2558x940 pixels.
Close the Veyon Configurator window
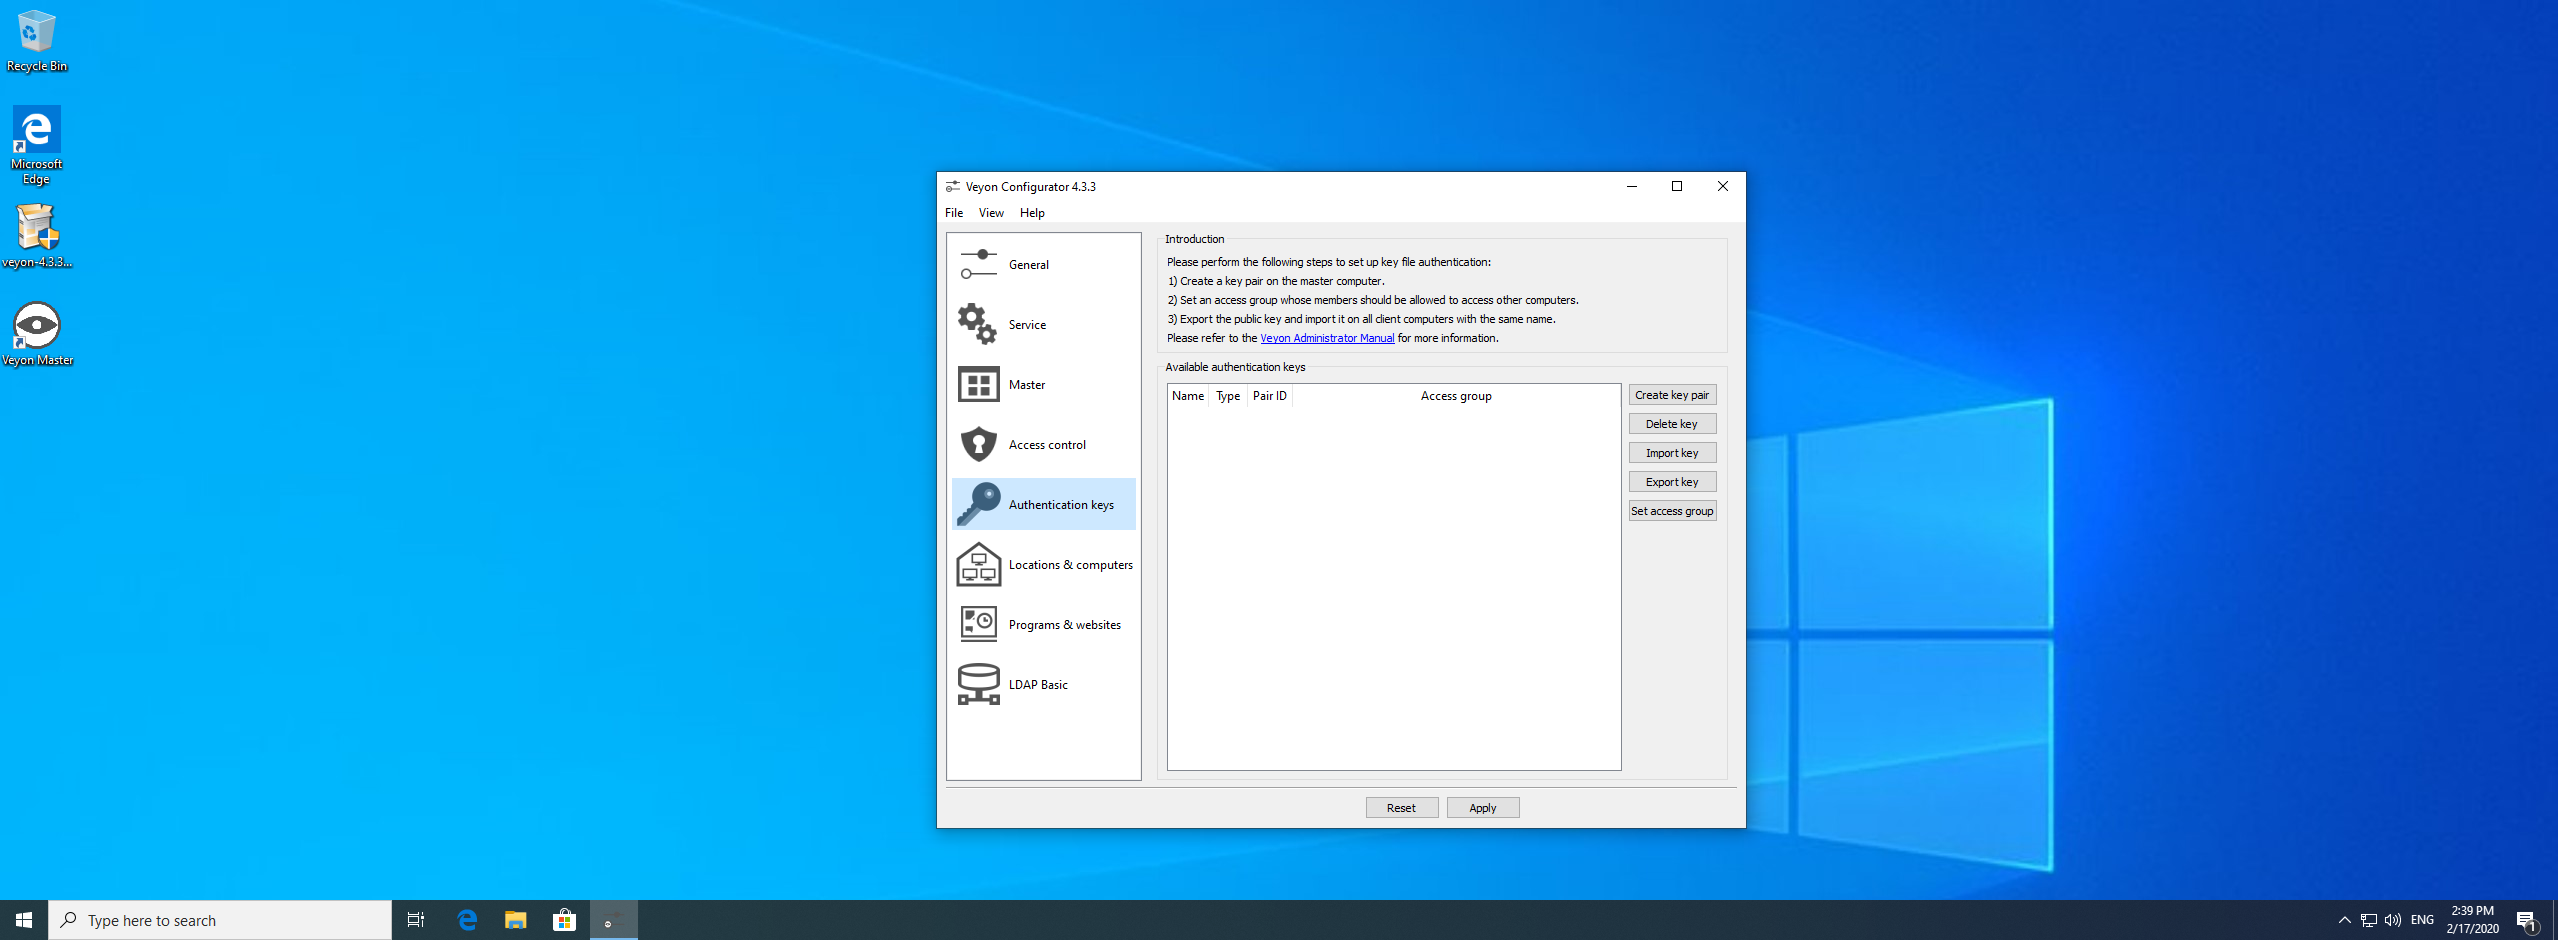[1723, 186]
